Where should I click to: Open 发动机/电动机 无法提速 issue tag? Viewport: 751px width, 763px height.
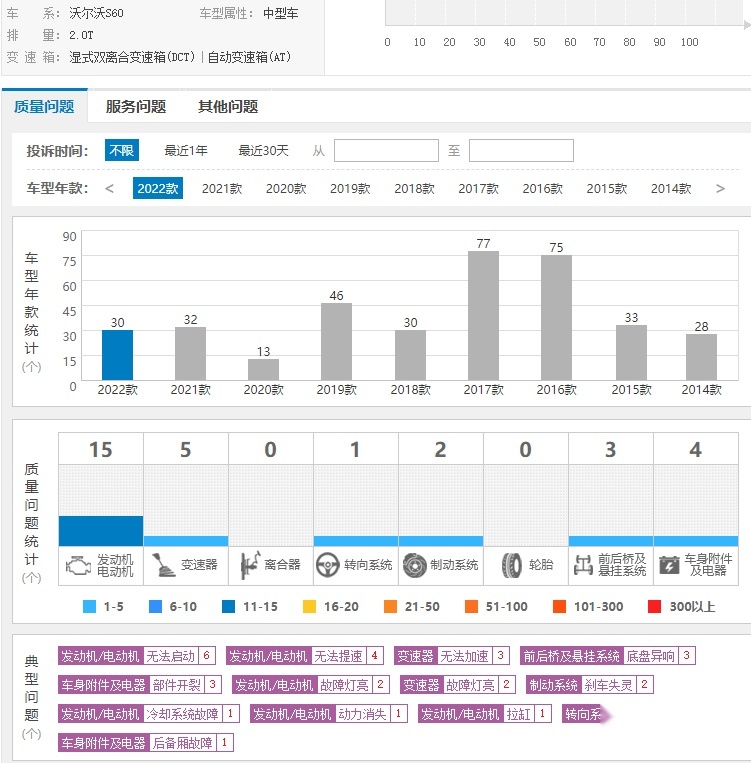pyautogui.click(x=305, y=656)
